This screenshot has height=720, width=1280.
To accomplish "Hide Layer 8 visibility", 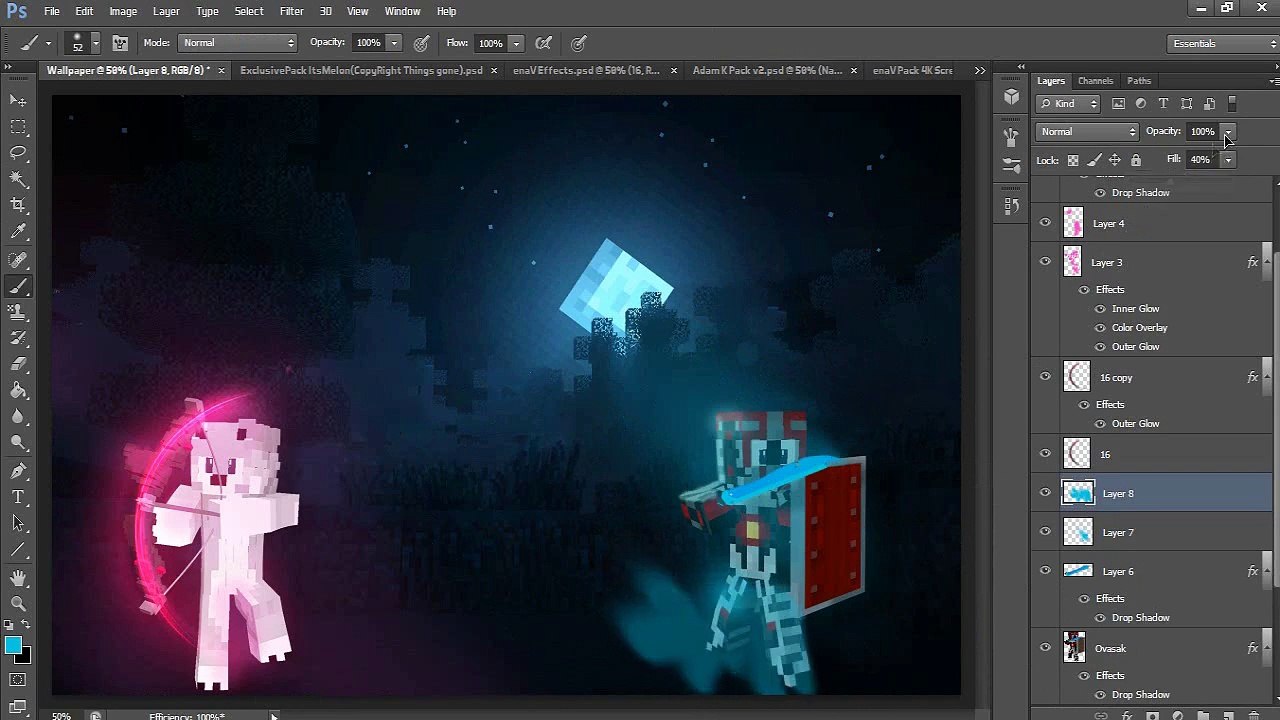I will click(x=1045, y=493).
